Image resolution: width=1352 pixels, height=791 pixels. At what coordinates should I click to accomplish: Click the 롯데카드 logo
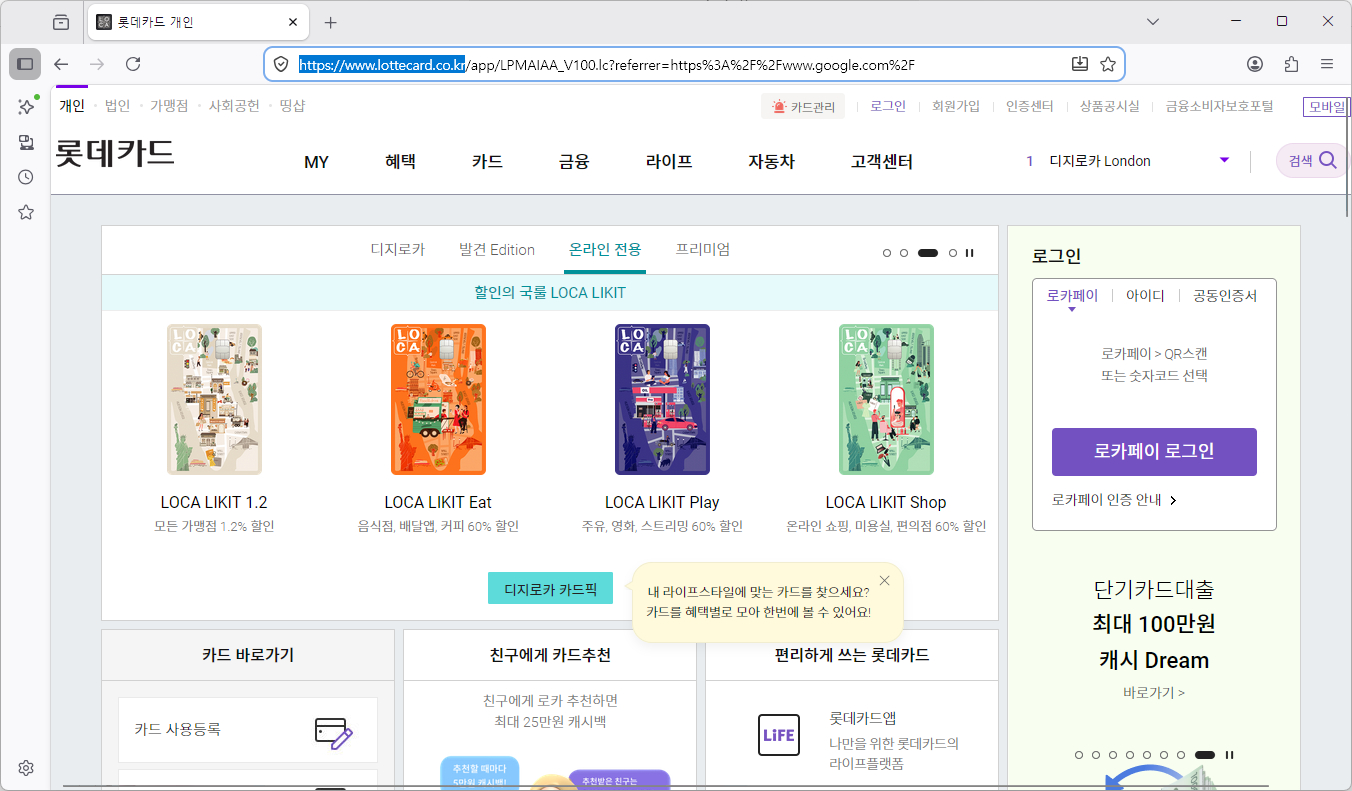tap(115, 153)
